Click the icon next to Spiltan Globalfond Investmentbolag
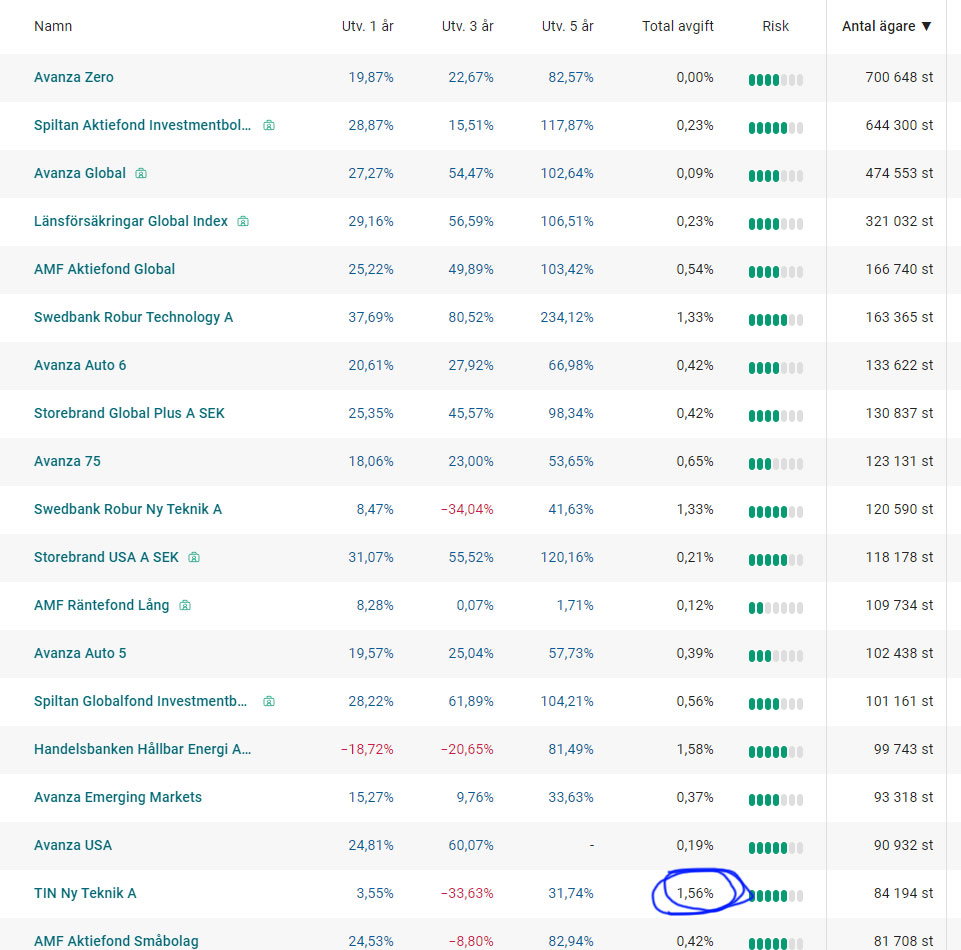The image size is (961, 950). pyautogui.click(x=268, y=702)
